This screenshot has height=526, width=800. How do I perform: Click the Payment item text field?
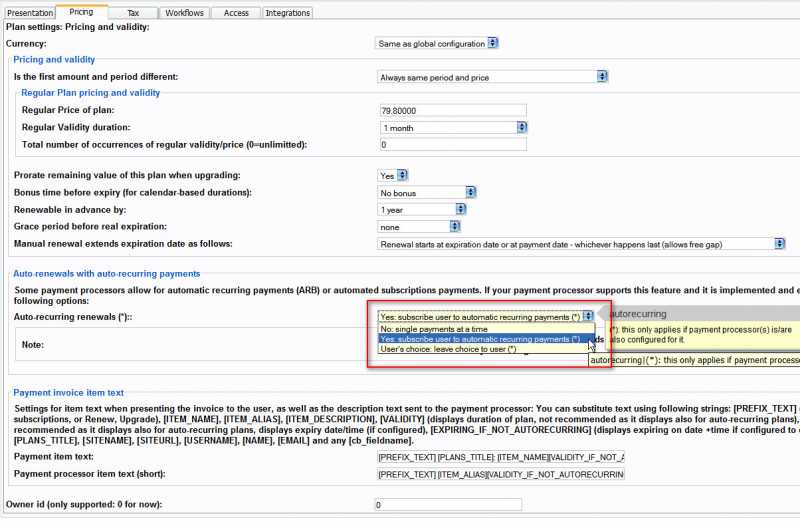coord(501,457)
